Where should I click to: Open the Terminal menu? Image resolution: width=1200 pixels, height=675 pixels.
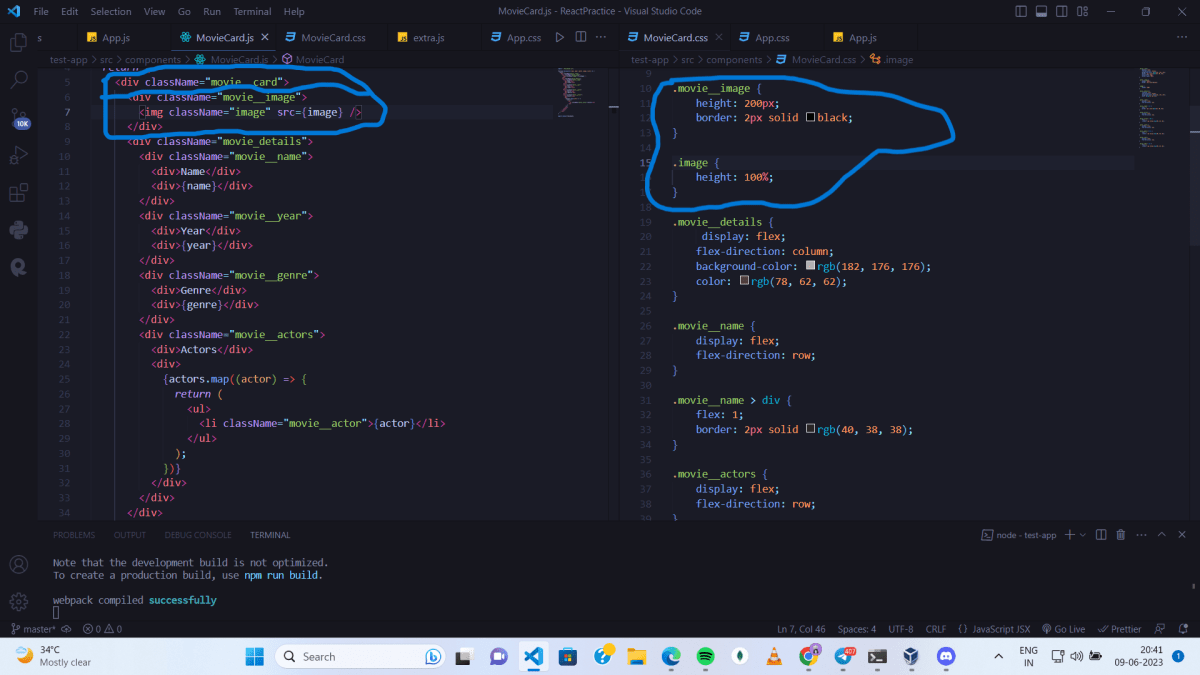tap(252, 11)
